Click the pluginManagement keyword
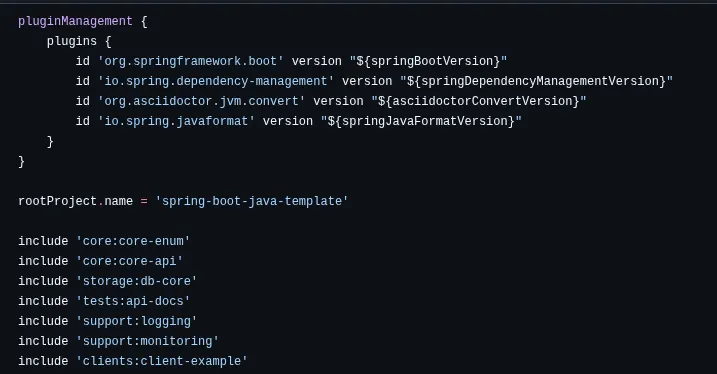Viewport: 717px width, 374px height. 75,21
